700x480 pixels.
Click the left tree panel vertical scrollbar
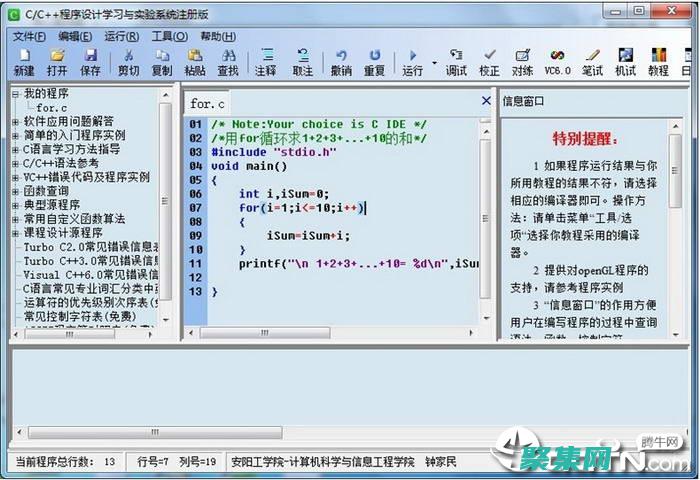[x=167, y=200]
